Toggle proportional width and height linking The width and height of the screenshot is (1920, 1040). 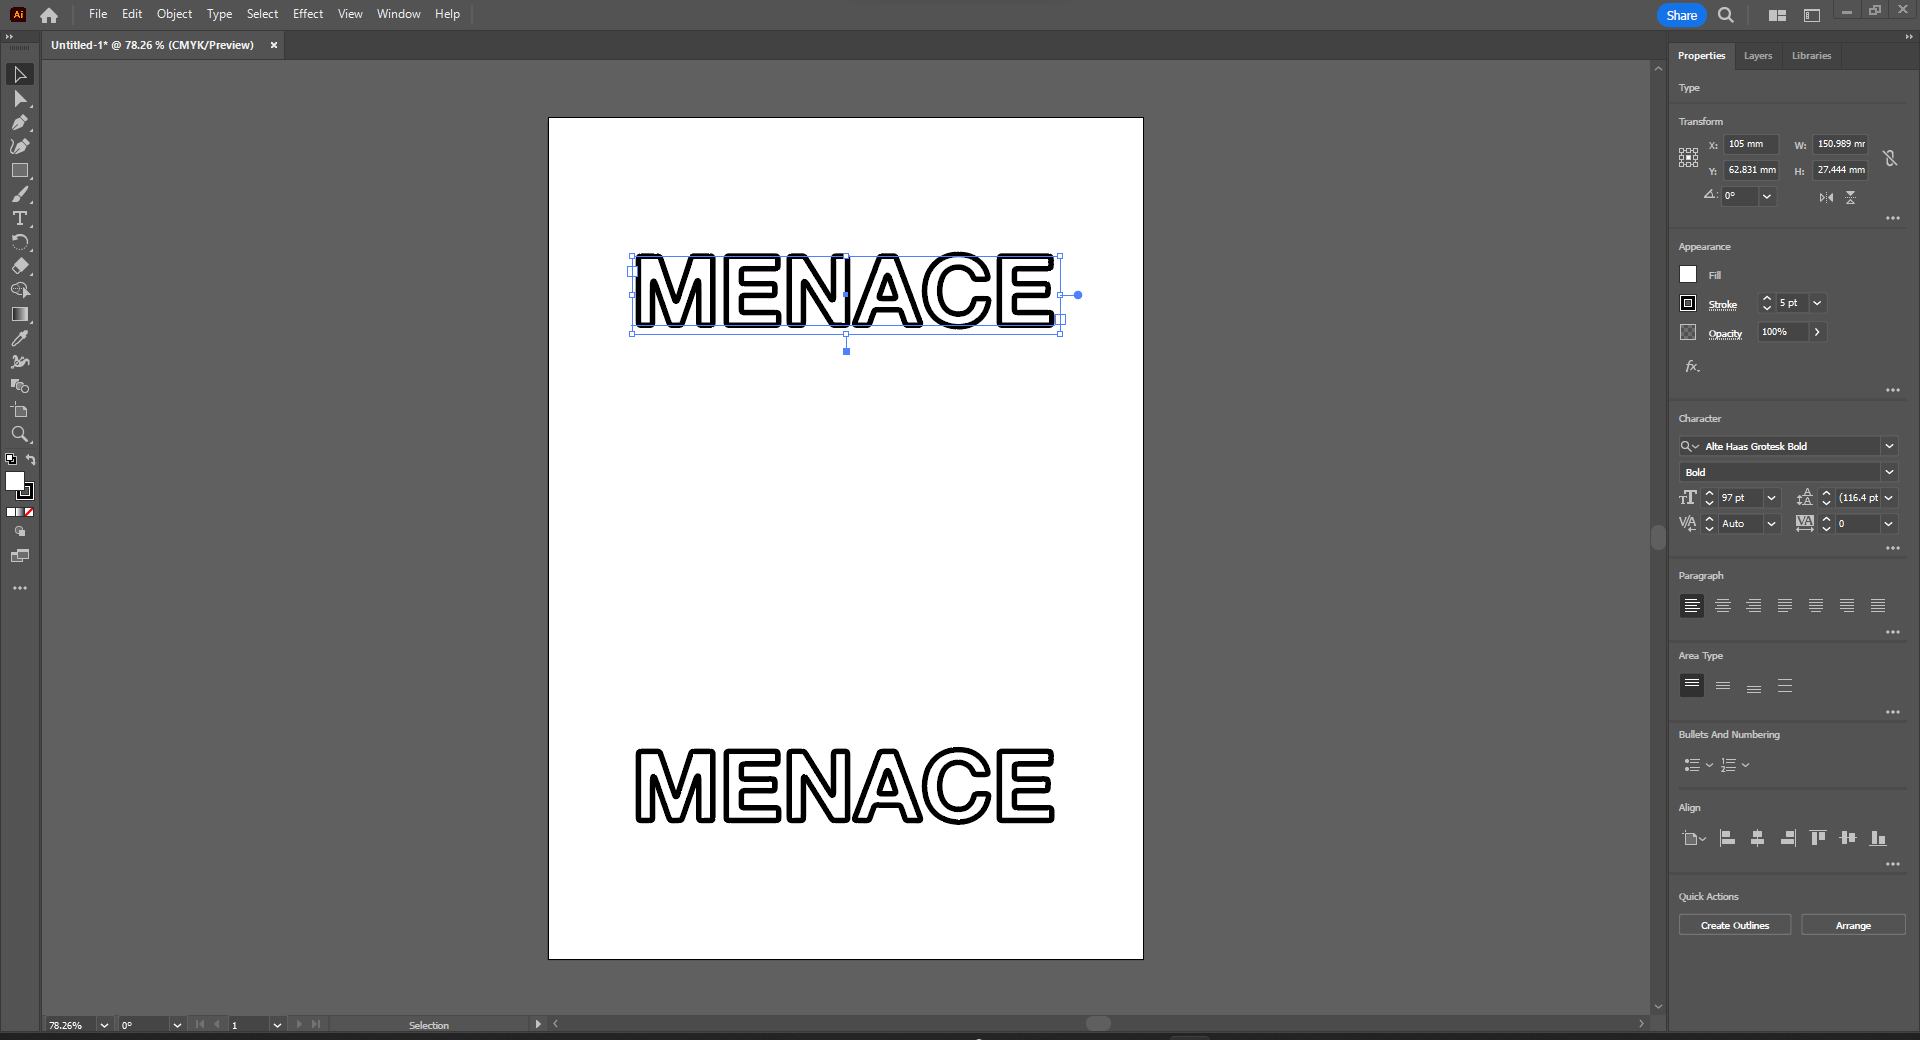click(x=1890, y=157)
